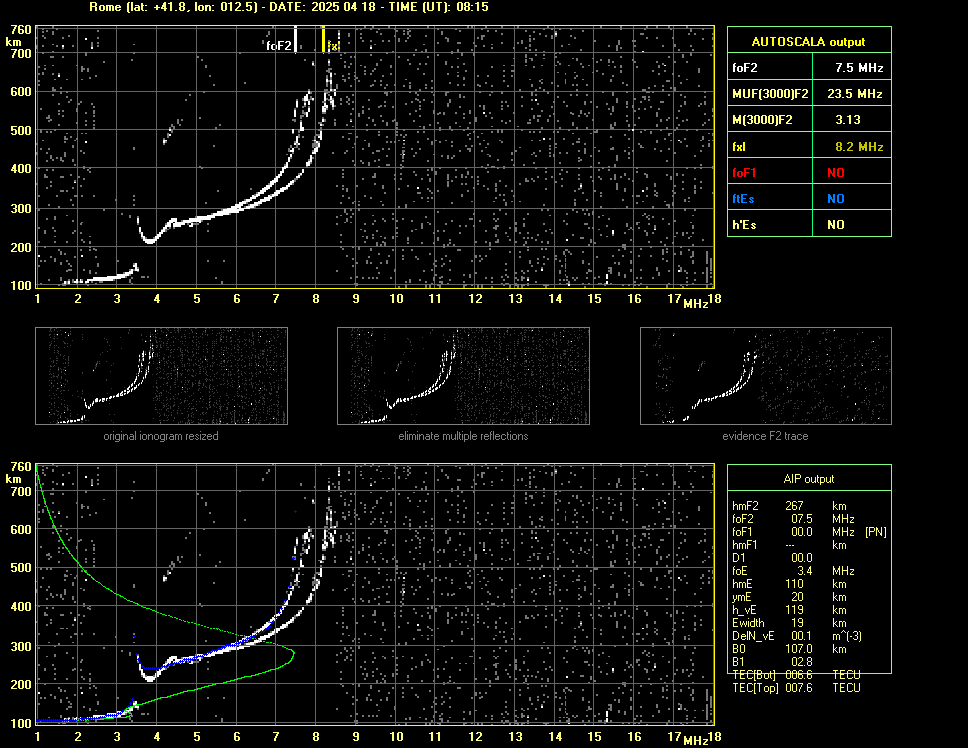
Task: Click the MHz axis label under top ionogram
Action: 696,304
